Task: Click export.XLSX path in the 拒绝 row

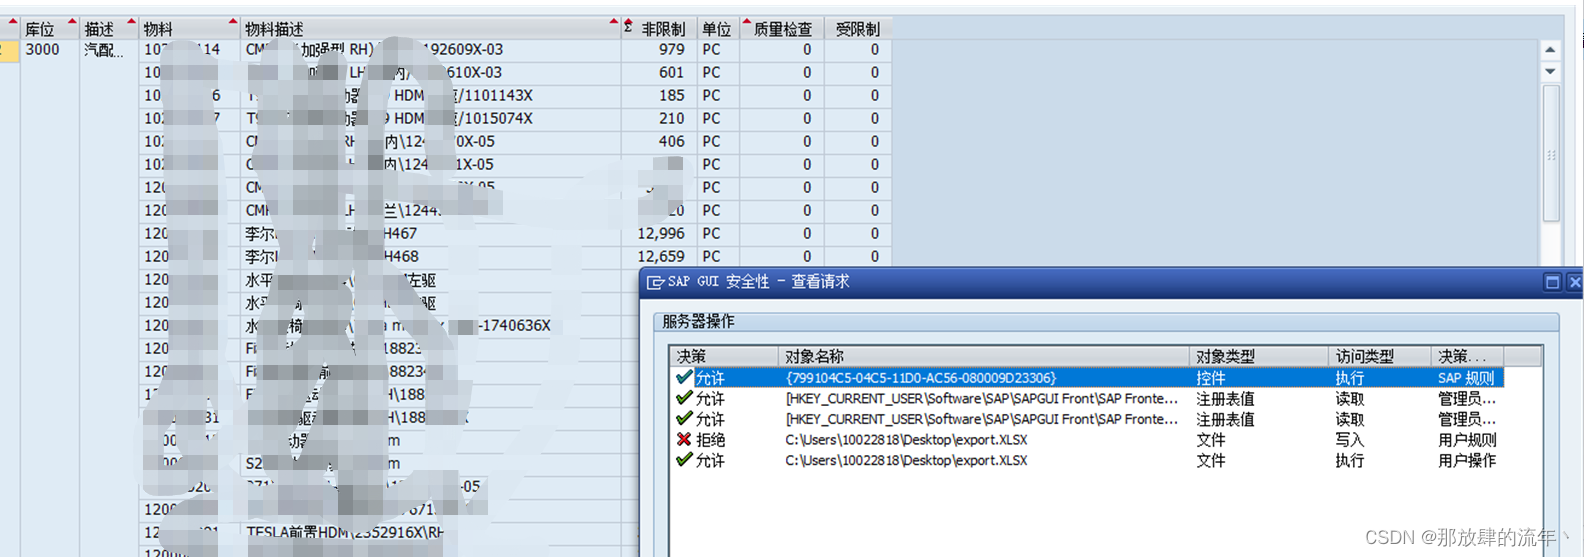Action: [x=906, y=440]
